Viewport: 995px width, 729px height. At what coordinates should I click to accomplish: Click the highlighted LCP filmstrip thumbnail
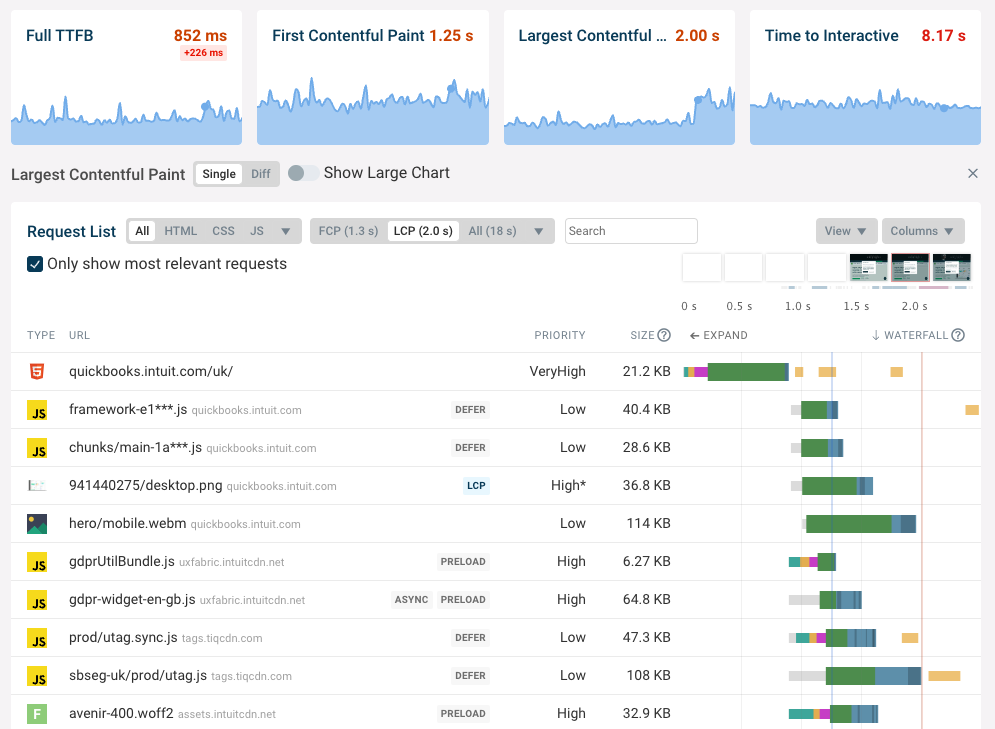[x=911, y=267]
